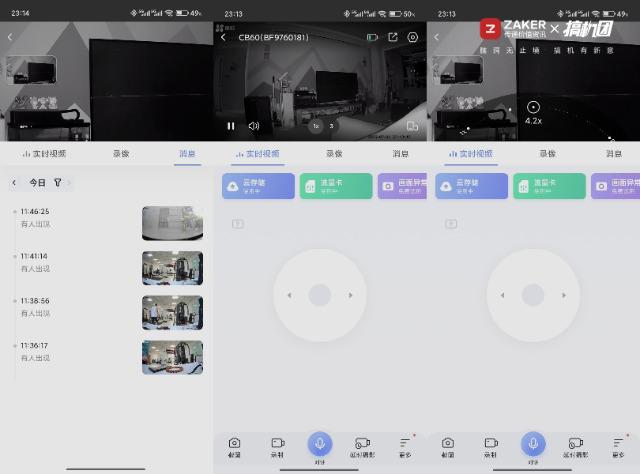Check the battery icon on CB60 screen
Image resolution: width=640 pixels, height=474 pixels.
tap(372, 38)
